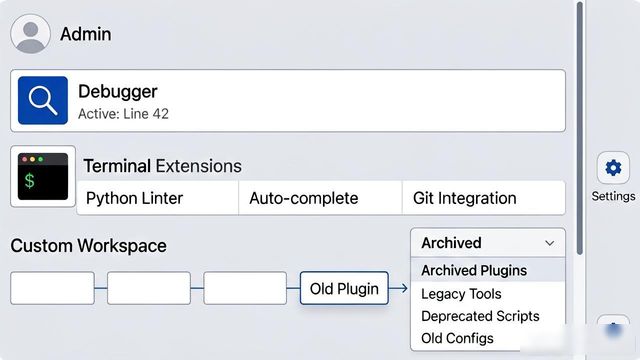The height and width of the screenshot is (360, 640).
Task: Click the second empty workspace slot
Action: click(x=149, y=288)
